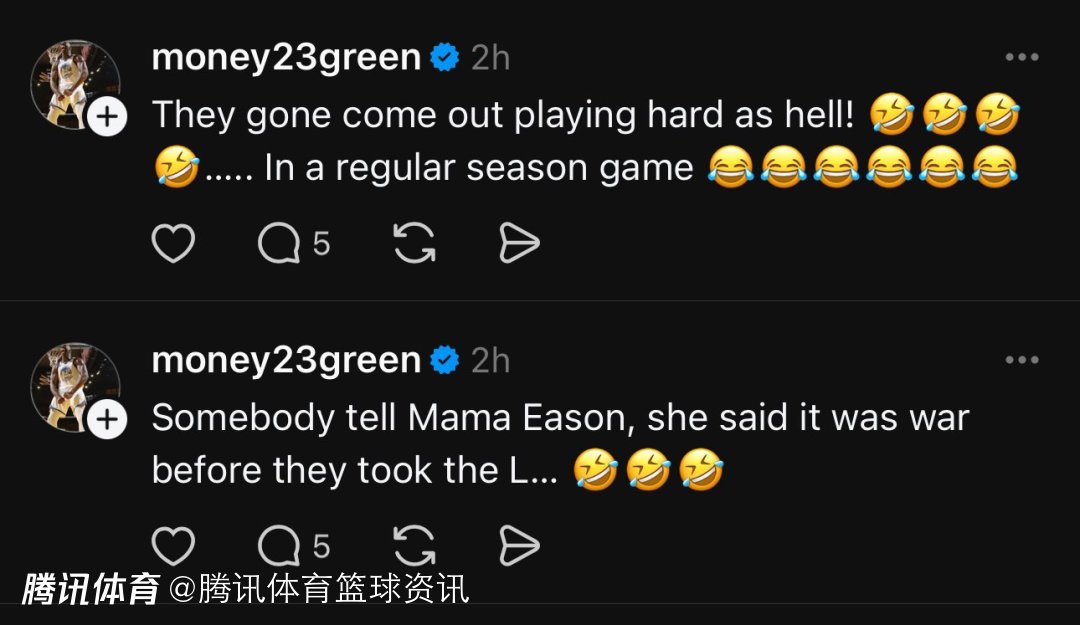The width and height of the screenshot is (1080, 625).
Task: Like the Mama Eason post
Action: [x=173, y=546]
